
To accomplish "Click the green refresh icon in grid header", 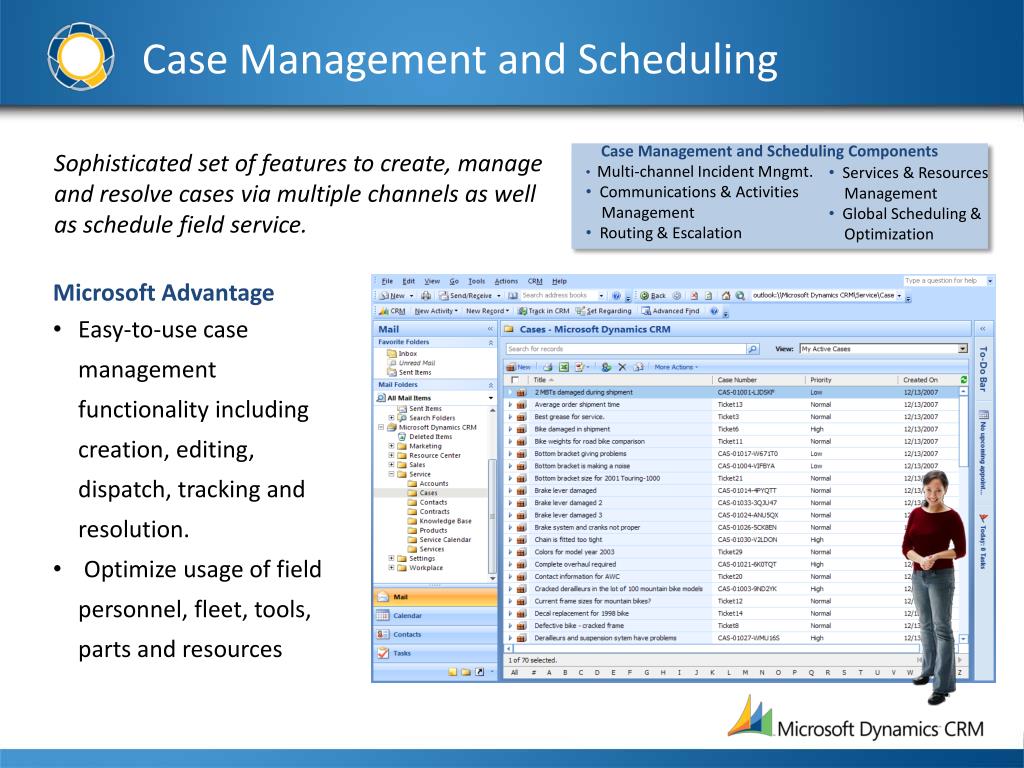I will coord(964,379).
